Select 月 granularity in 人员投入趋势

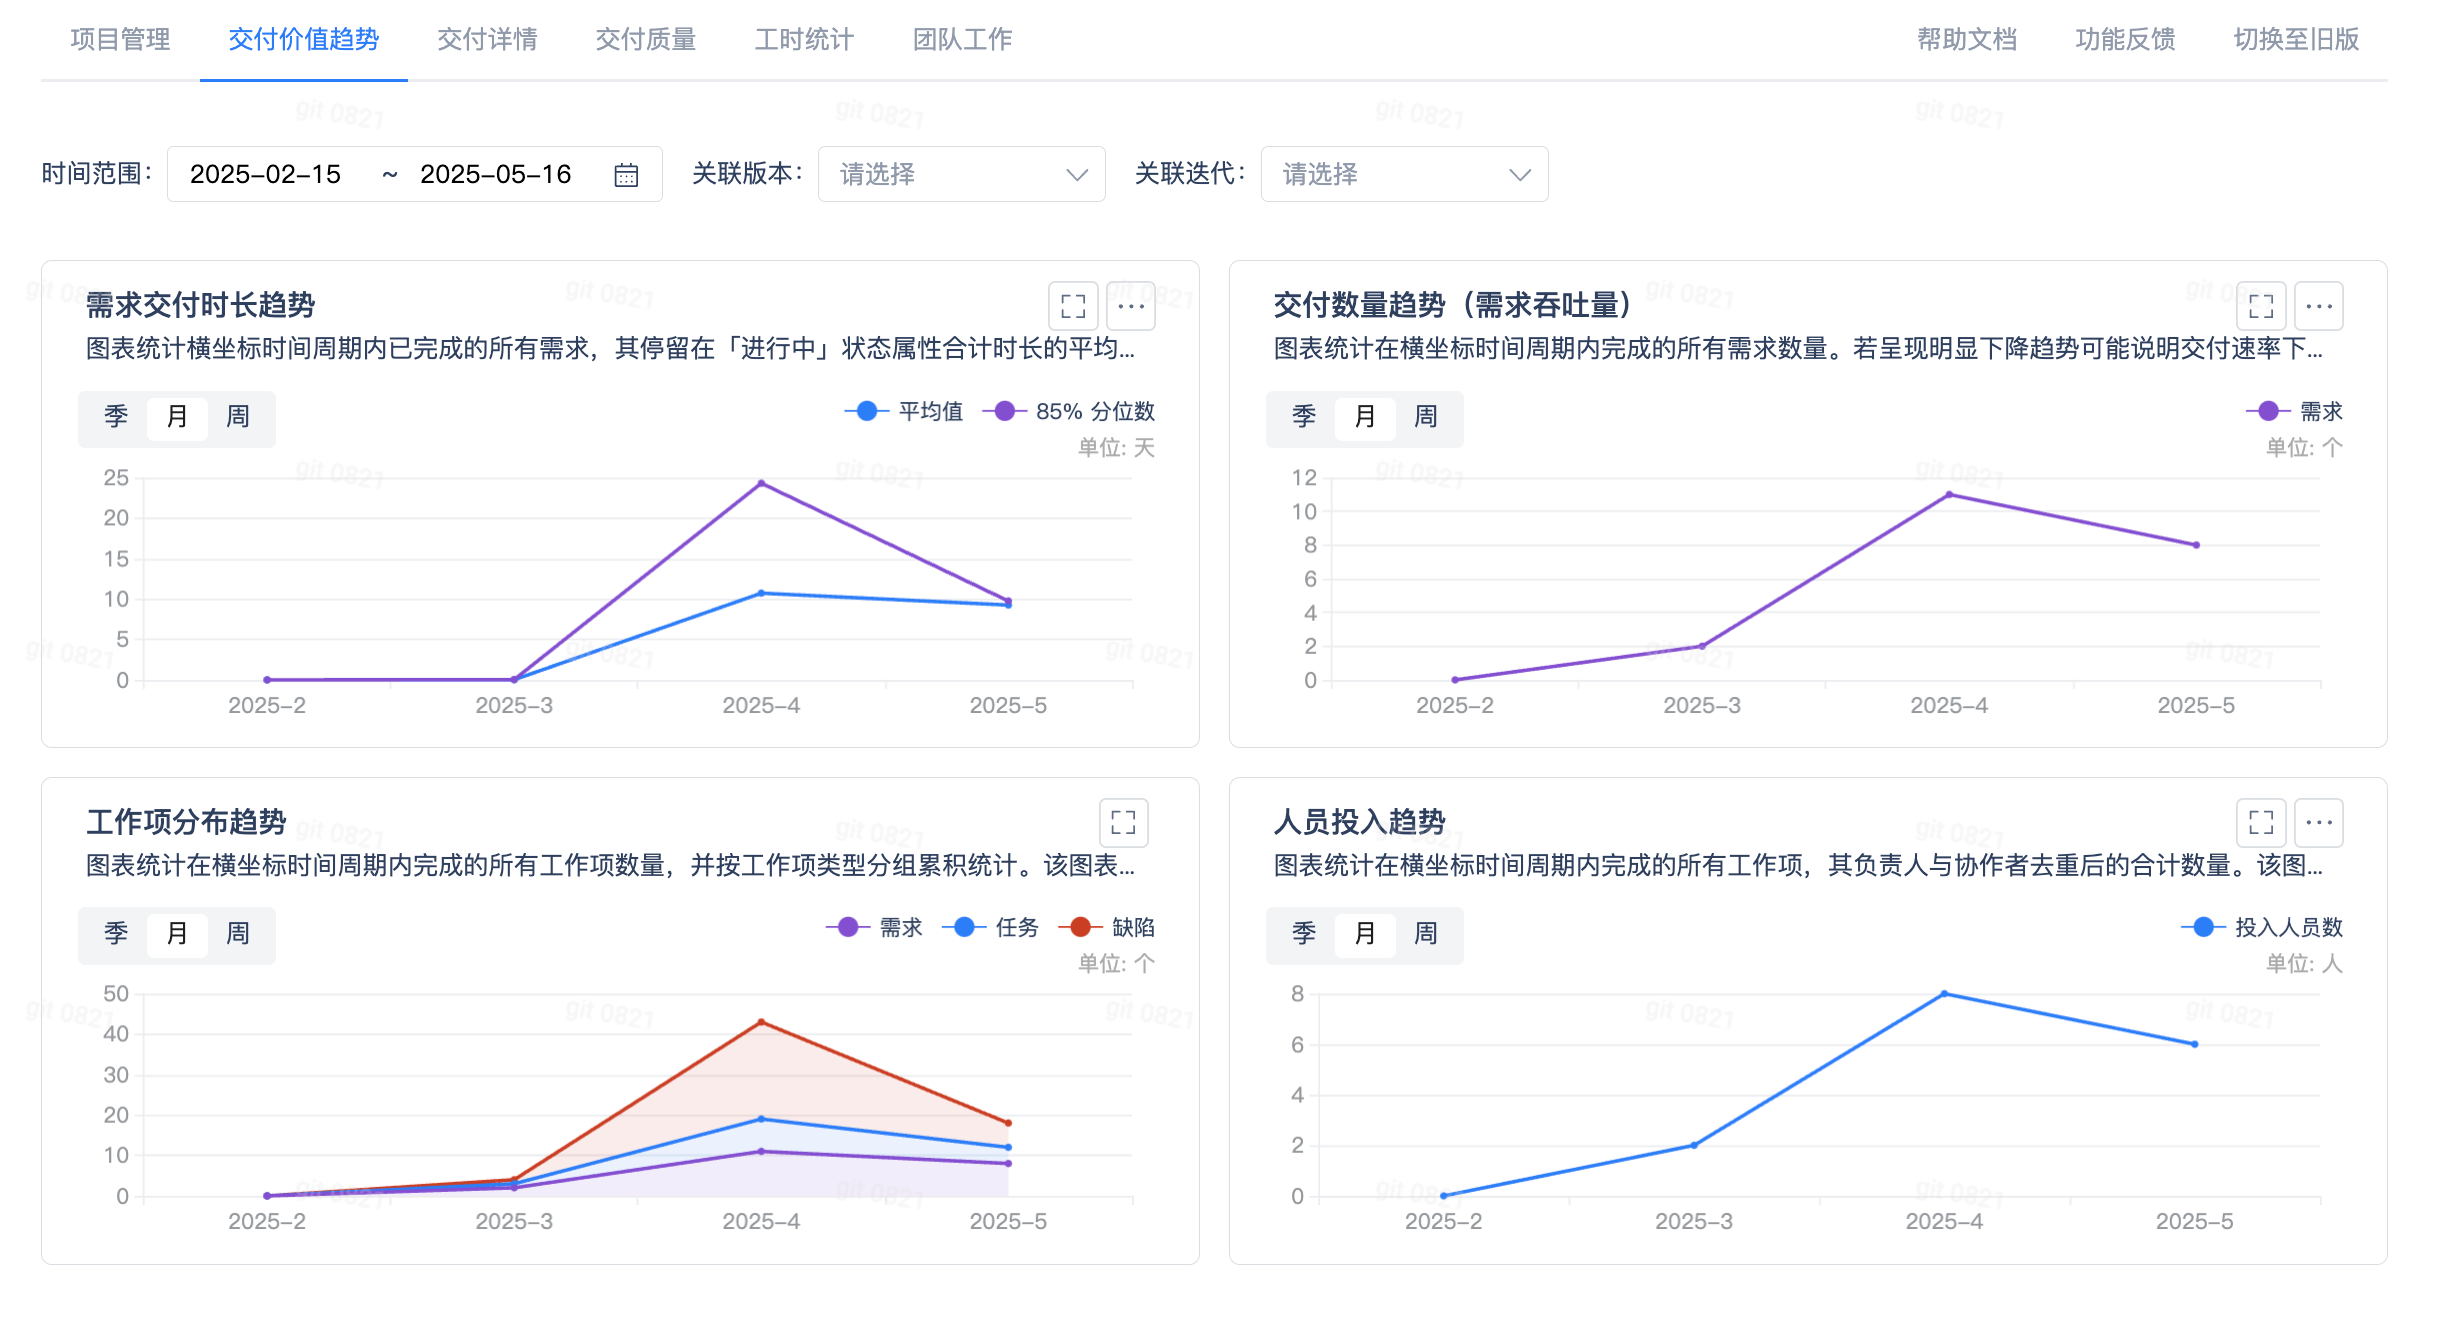[x=1365, y=934]
